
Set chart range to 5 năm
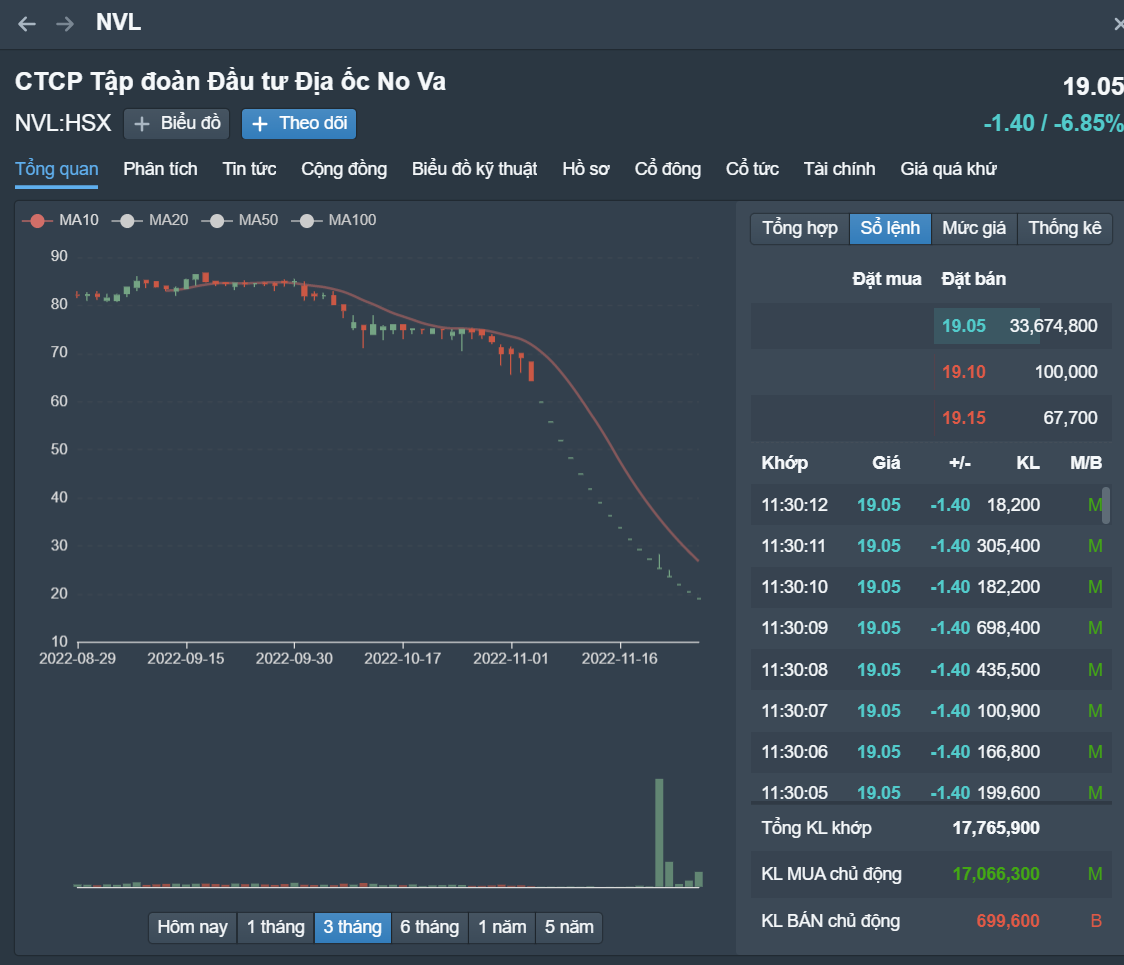pos(569,927)
